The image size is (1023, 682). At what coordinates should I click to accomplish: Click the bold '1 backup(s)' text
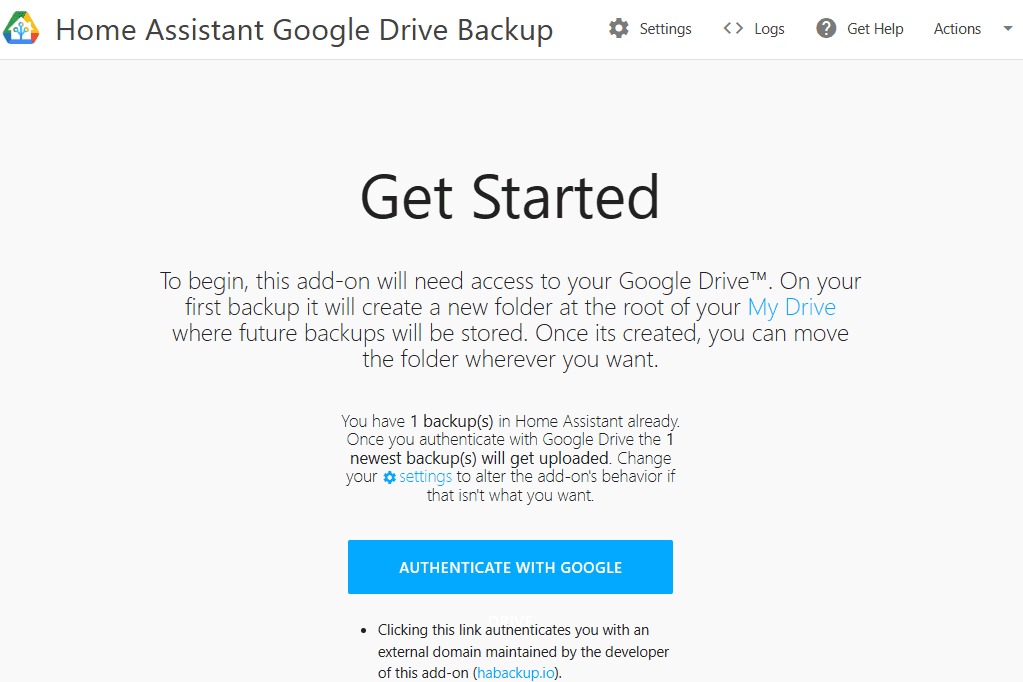click(x=451, y=421)
